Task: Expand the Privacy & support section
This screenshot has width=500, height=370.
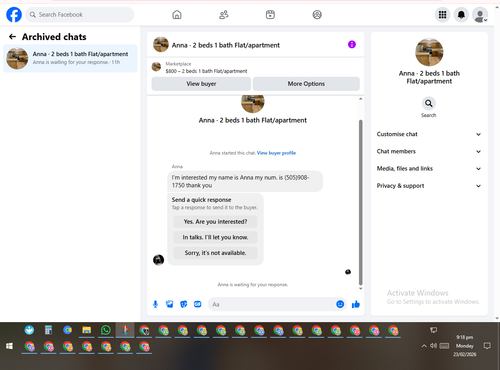Action: 429,186
